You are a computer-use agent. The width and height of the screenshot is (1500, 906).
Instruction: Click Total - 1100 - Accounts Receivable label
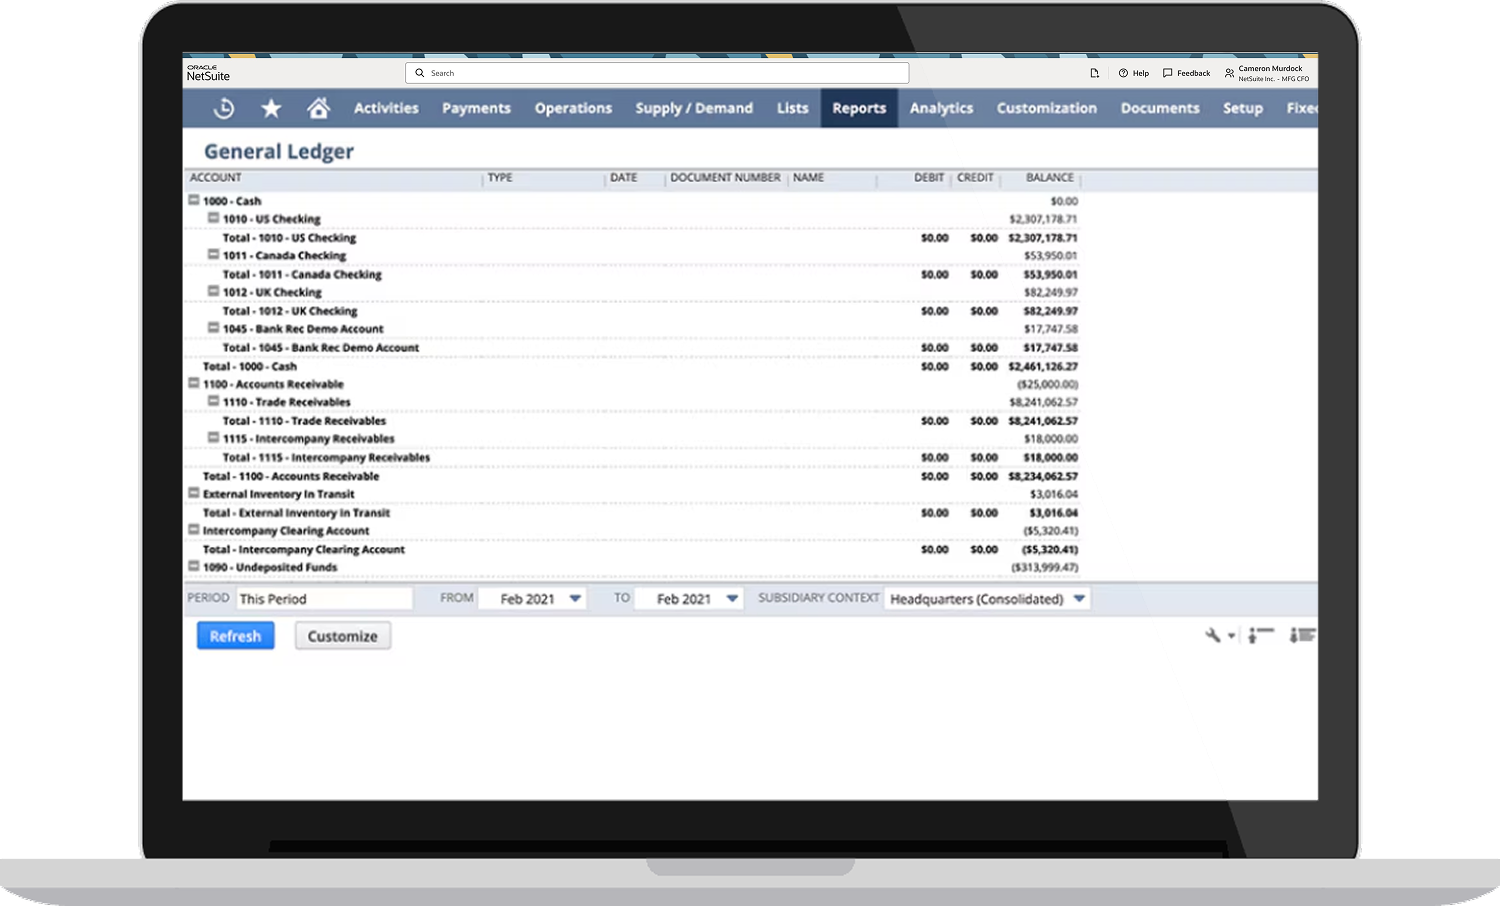[291, 476]
